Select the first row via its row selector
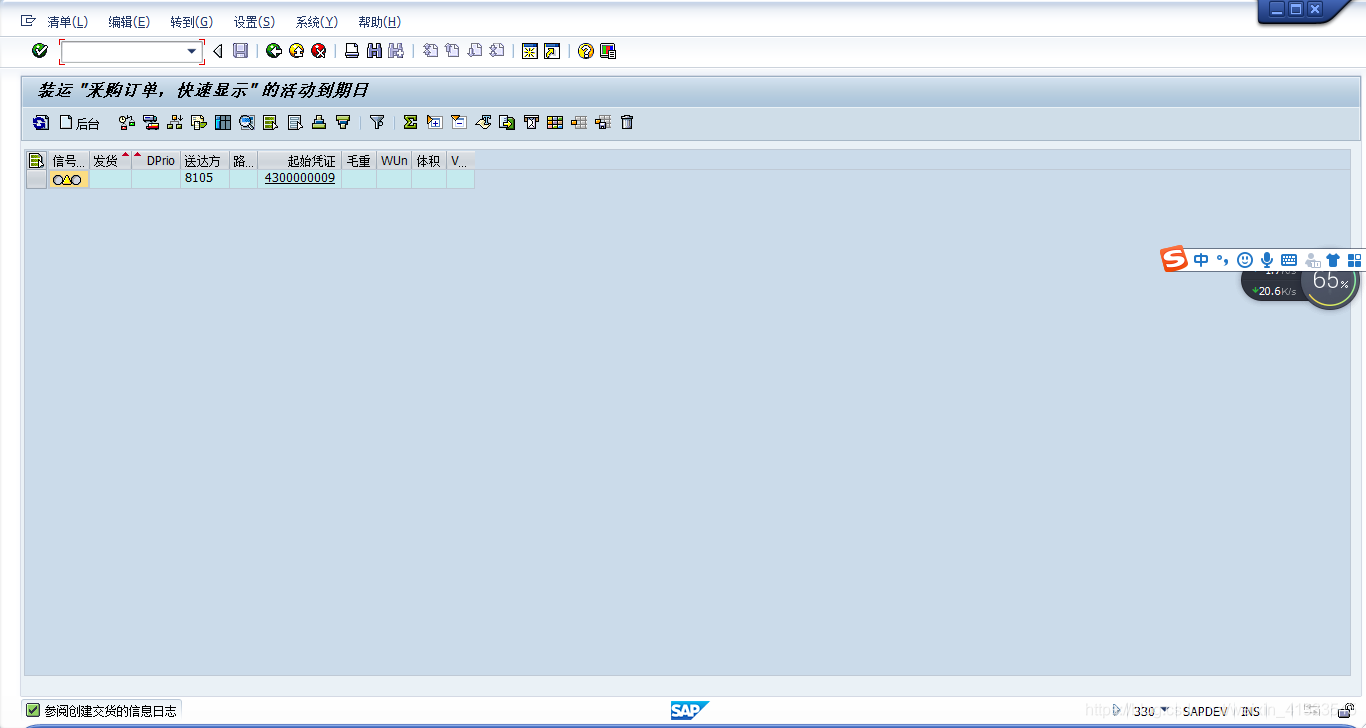This screenshot has width=1366, height=728. [36, 179]
